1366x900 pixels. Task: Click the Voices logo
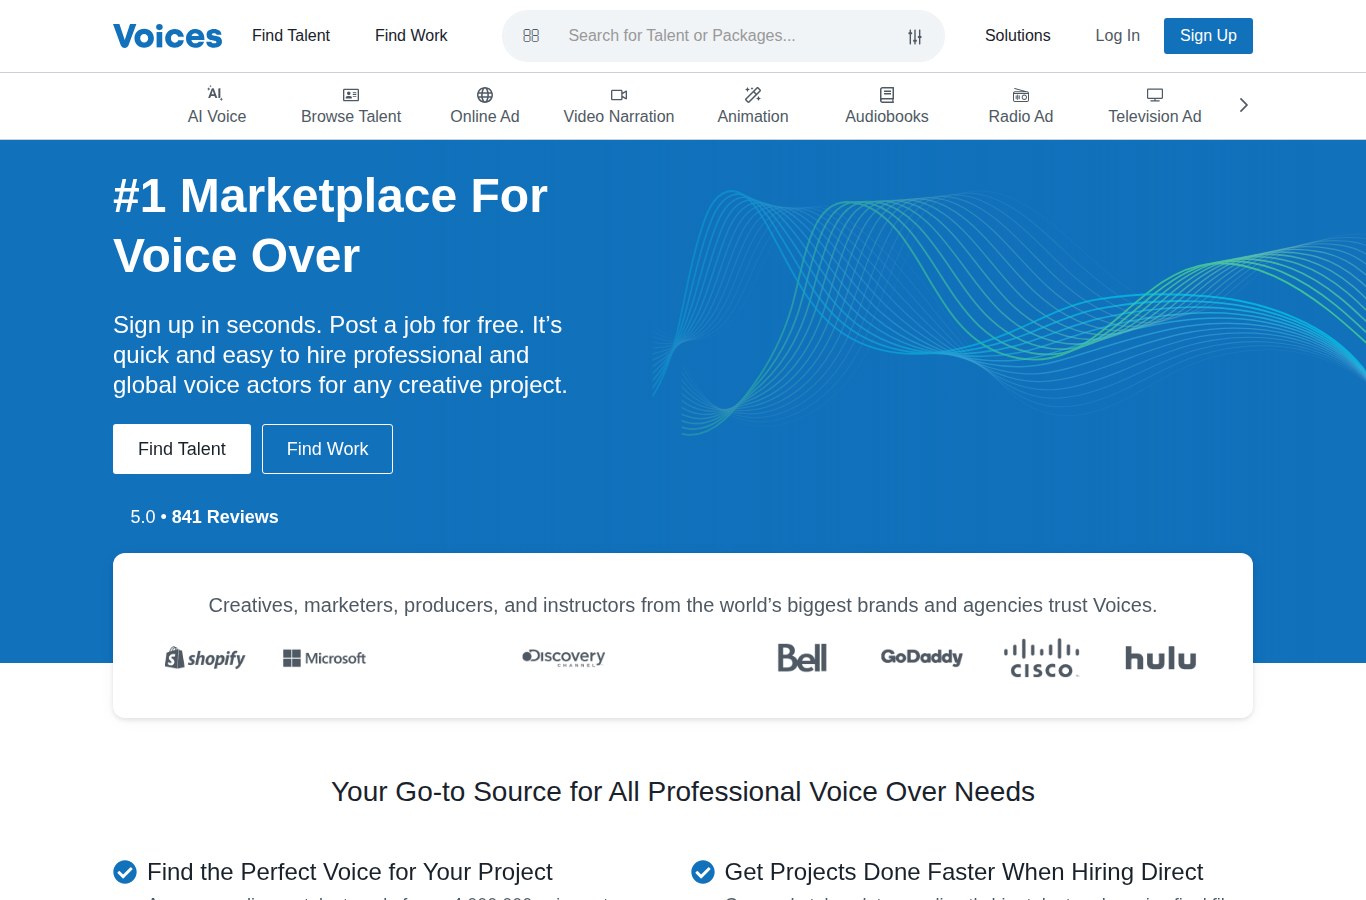[168, 36]
